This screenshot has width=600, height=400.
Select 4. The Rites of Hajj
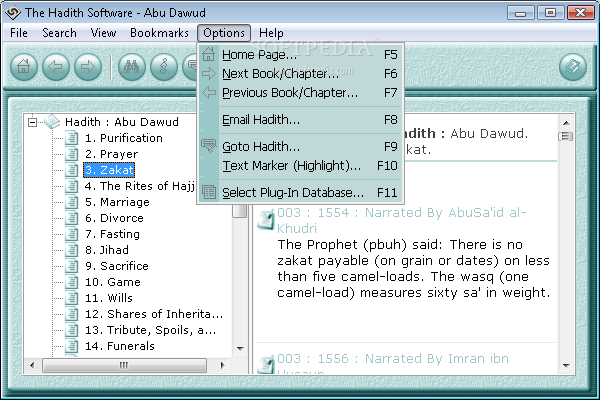[140, 186]
